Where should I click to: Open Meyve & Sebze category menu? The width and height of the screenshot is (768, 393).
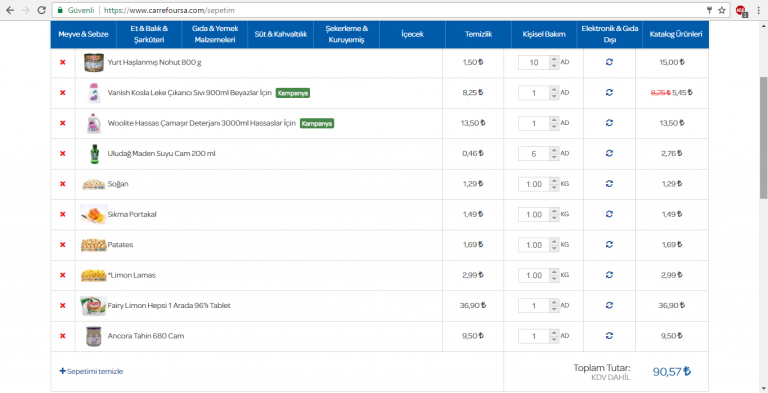83,34
